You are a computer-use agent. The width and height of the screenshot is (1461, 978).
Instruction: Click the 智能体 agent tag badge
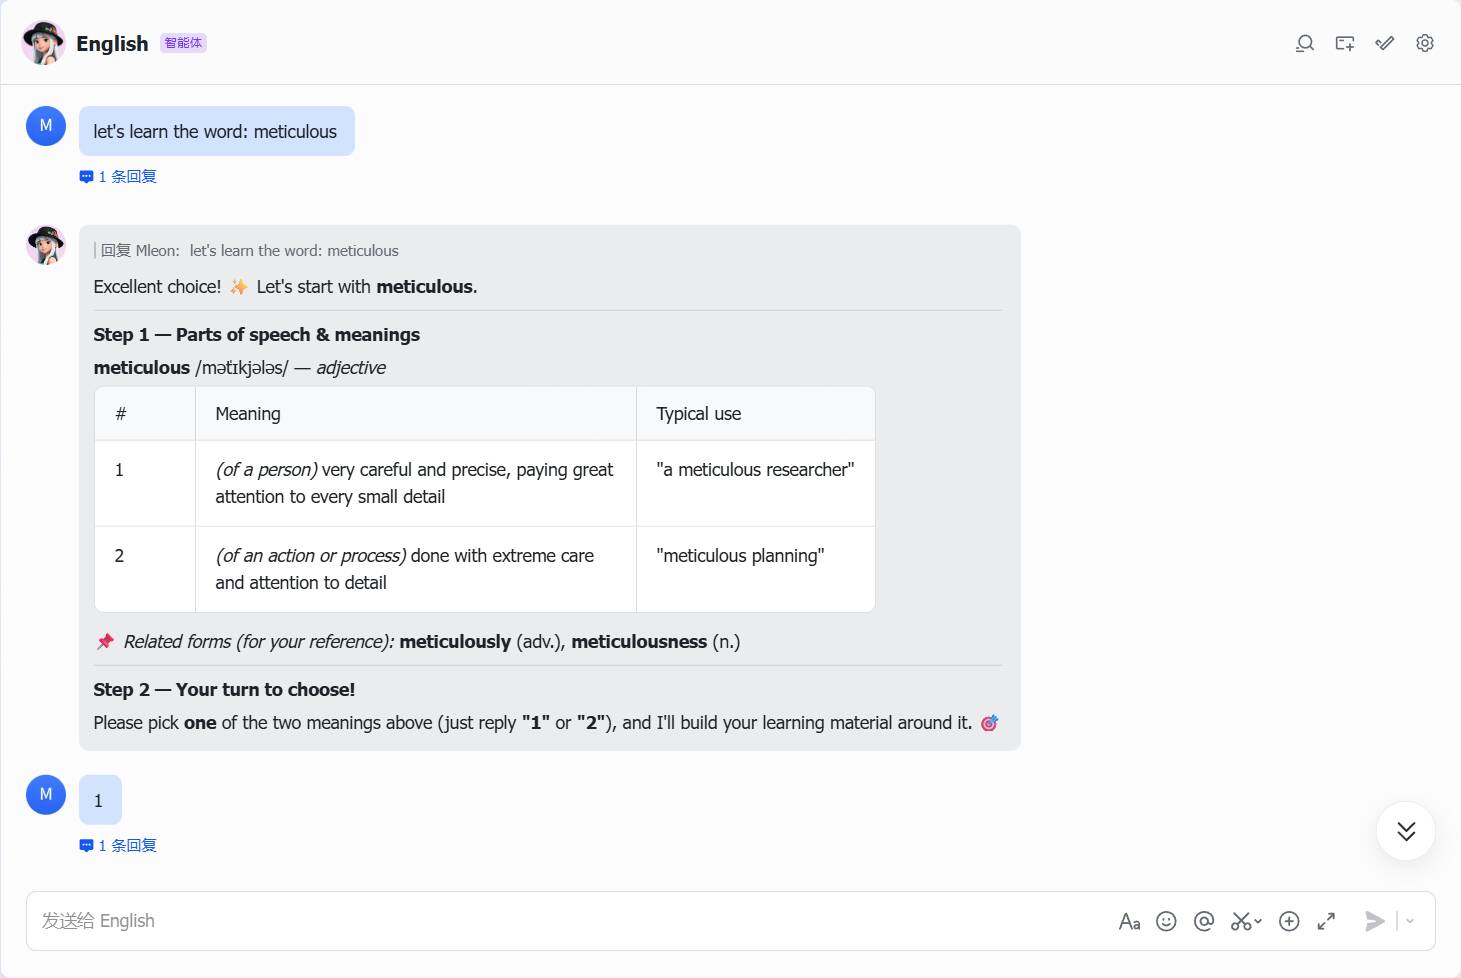point(183,43)
